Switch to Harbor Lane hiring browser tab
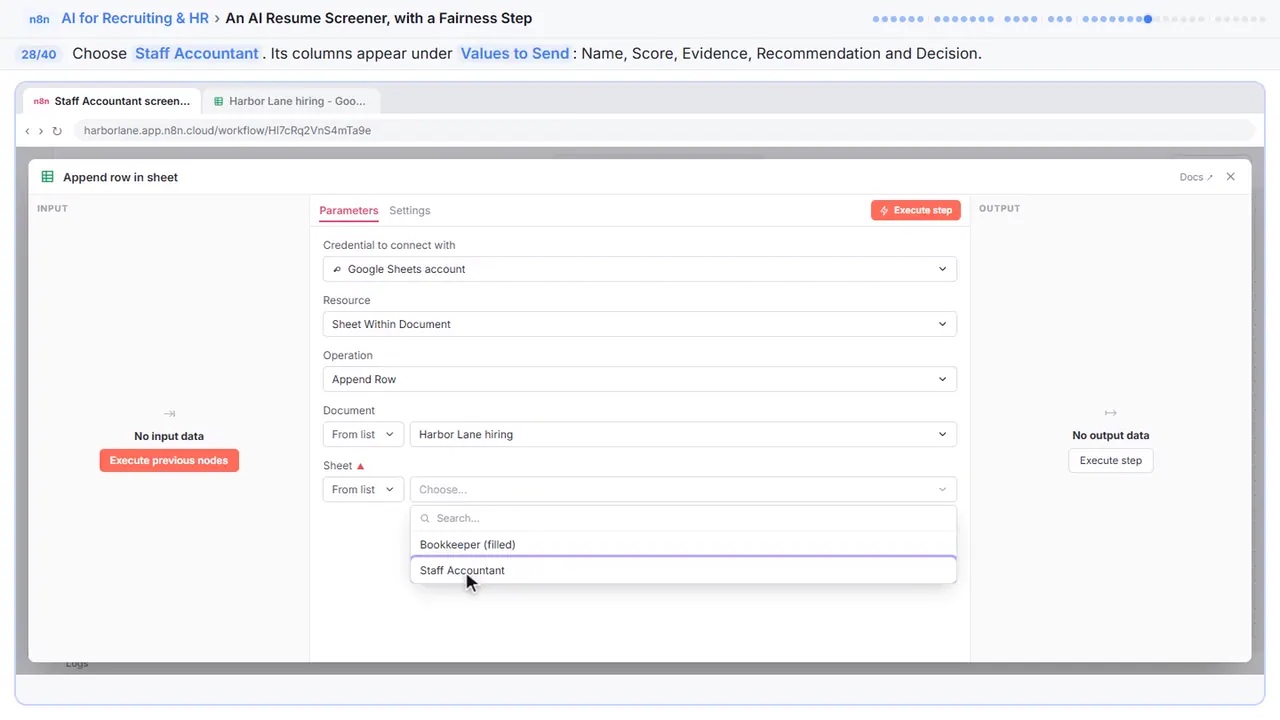The image size is (1280, 720). [x=291, y=101]
